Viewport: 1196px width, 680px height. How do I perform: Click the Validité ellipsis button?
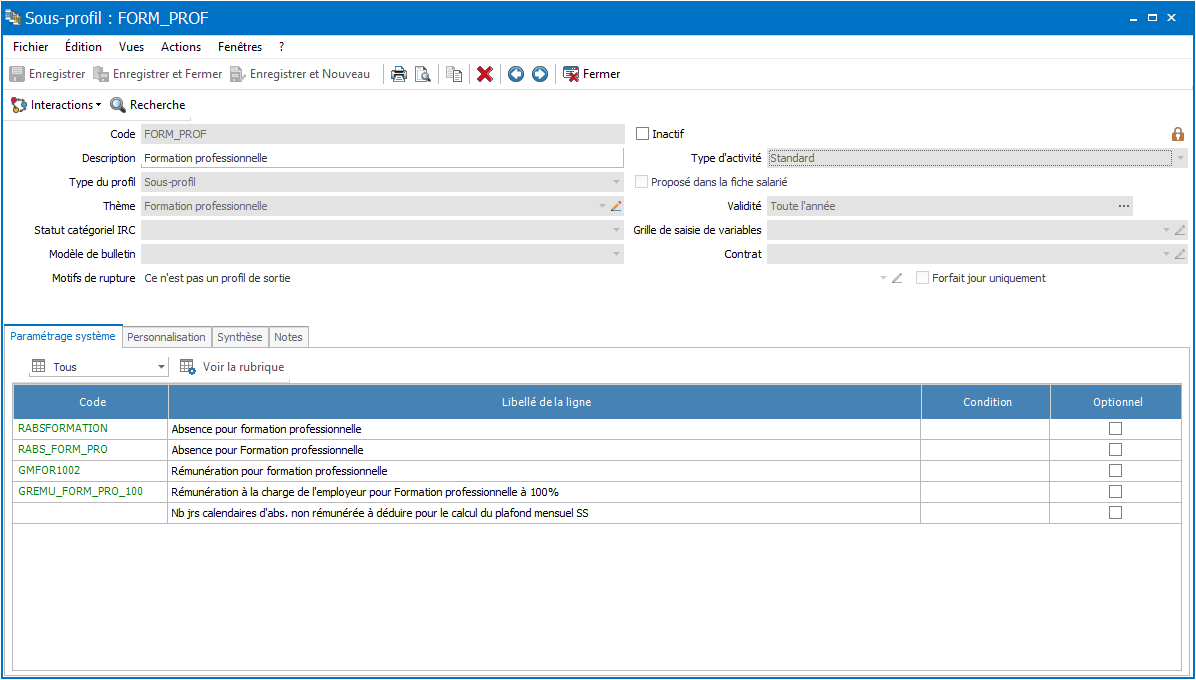coord(1123,206)
